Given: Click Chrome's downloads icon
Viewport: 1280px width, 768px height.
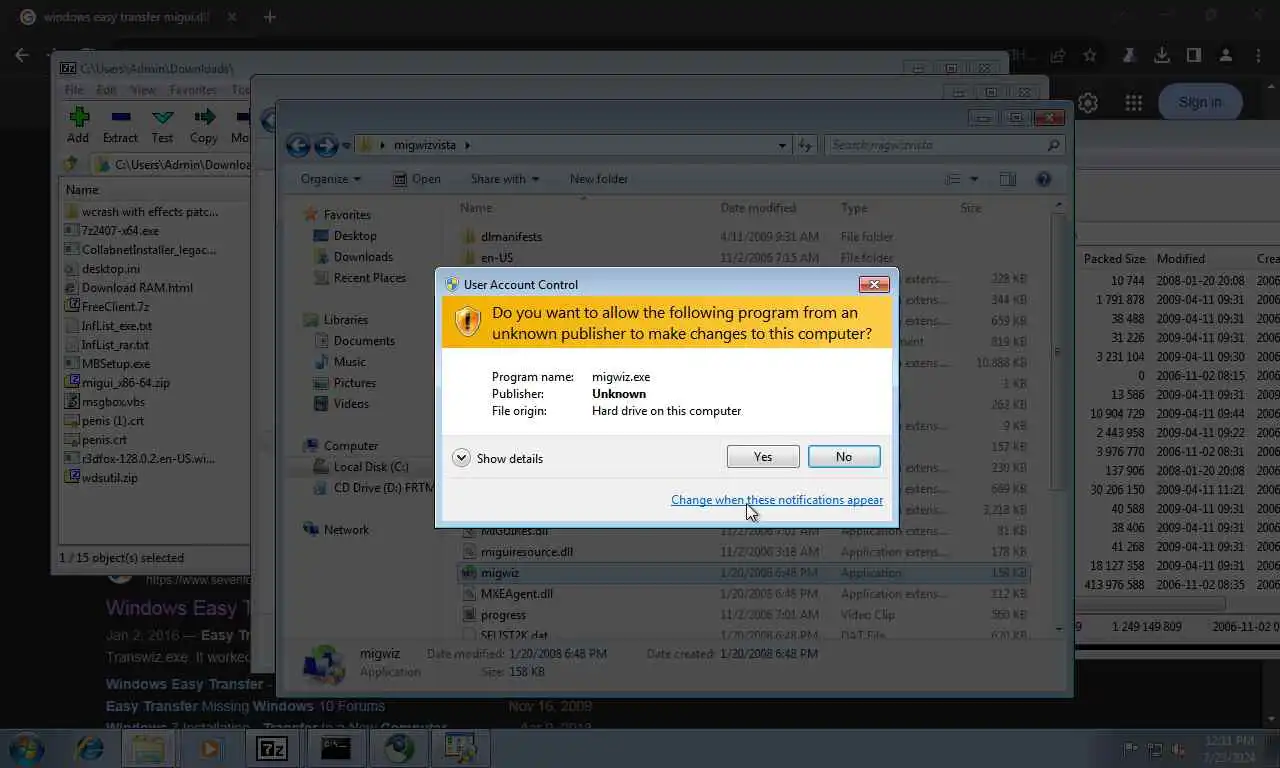Looking at the screenshot, I should (x=1161, y=55).
